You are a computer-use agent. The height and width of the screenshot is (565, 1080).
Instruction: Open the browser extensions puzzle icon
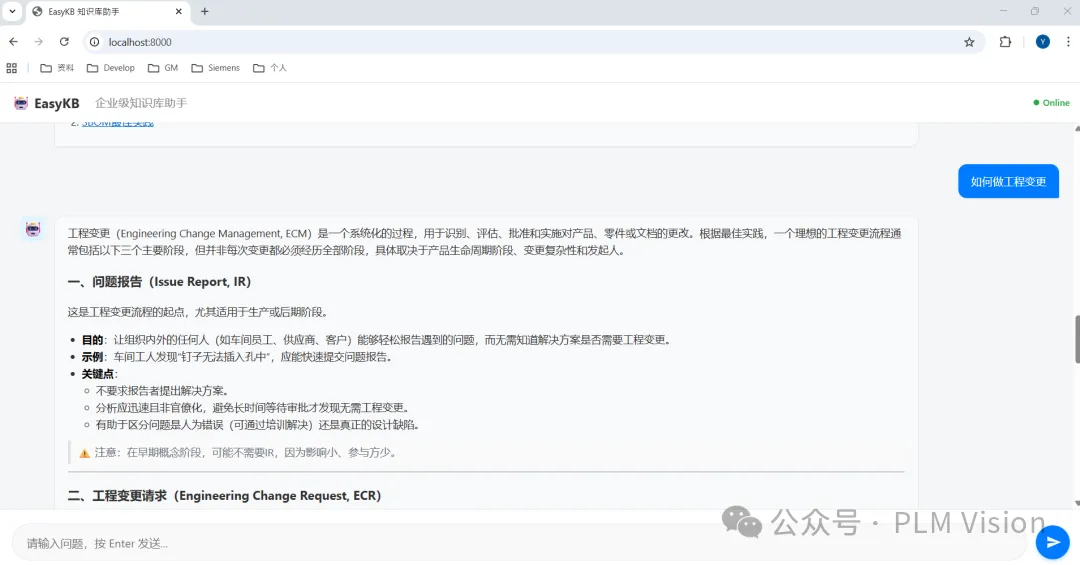click(x=1006, y=42)
